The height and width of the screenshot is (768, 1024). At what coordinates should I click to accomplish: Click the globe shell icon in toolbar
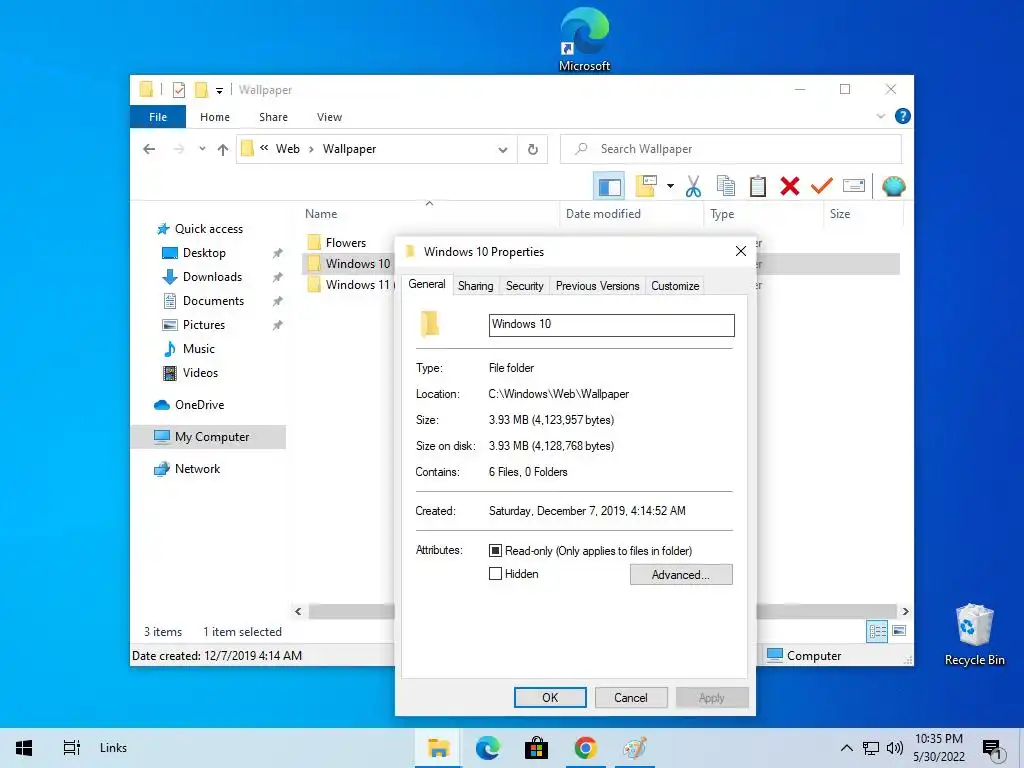893,187
